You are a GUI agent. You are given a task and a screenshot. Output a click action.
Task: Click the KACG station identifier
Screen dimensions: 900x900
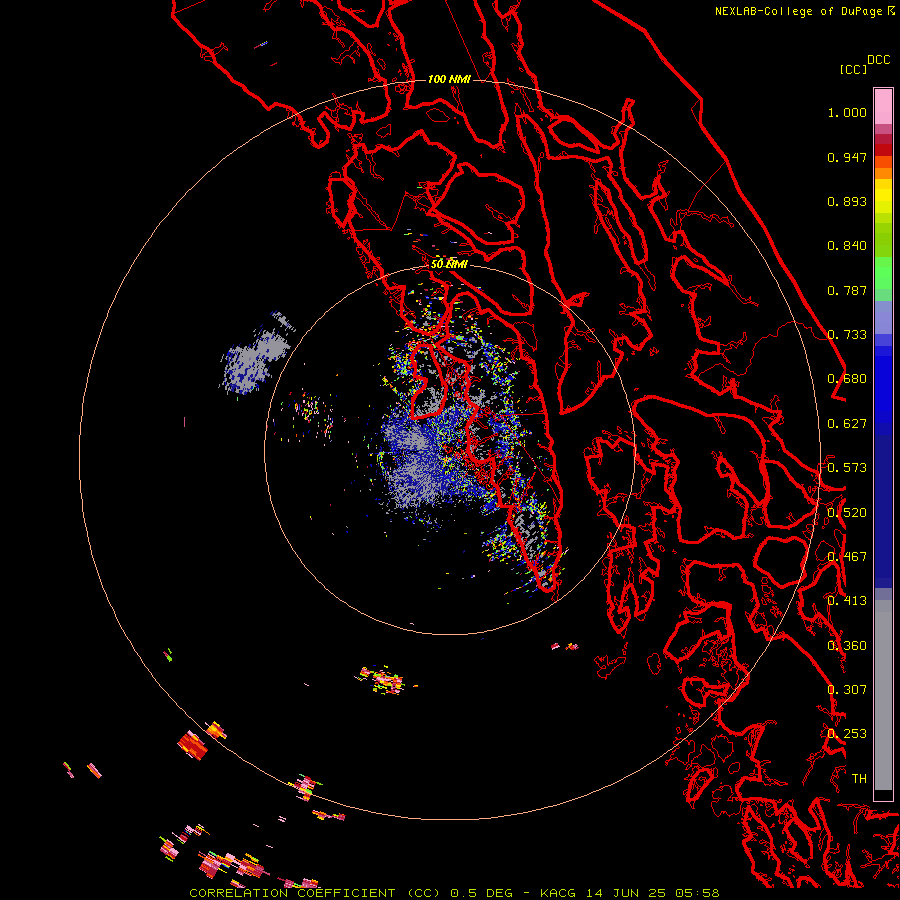557,893
